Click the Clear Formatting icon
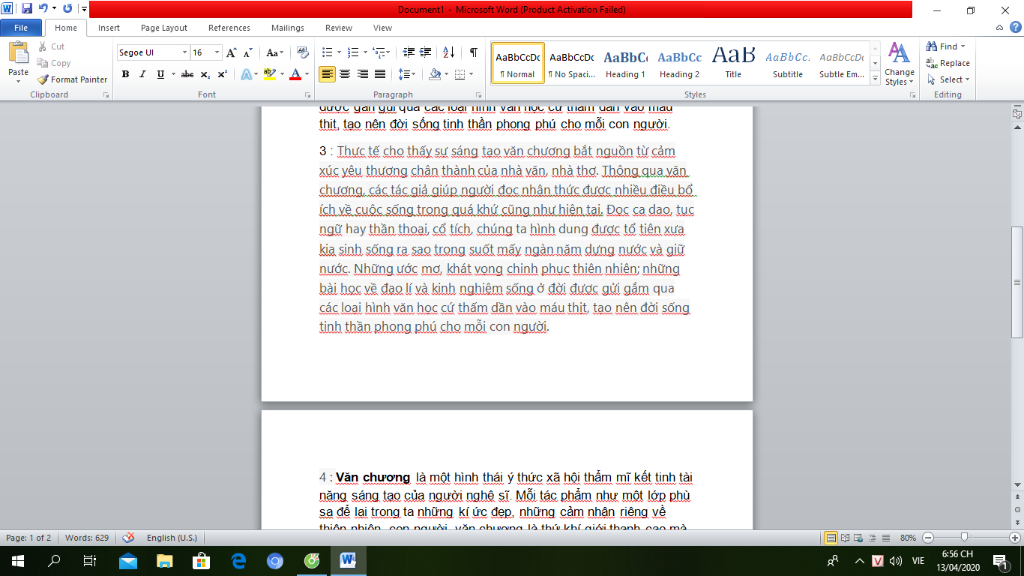Viewport: 1024px width, 576px height. coord(302,53)
